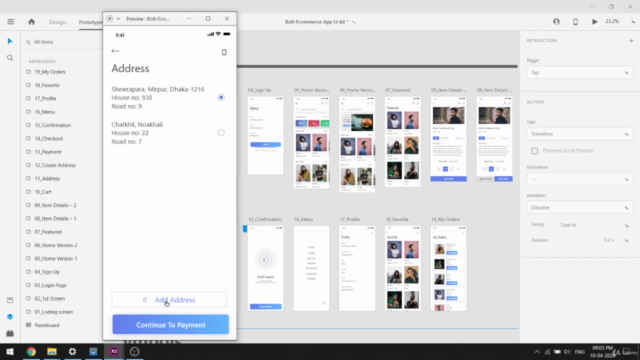Click the artboard icon beside 19_My Orders

tap(28, 72)
